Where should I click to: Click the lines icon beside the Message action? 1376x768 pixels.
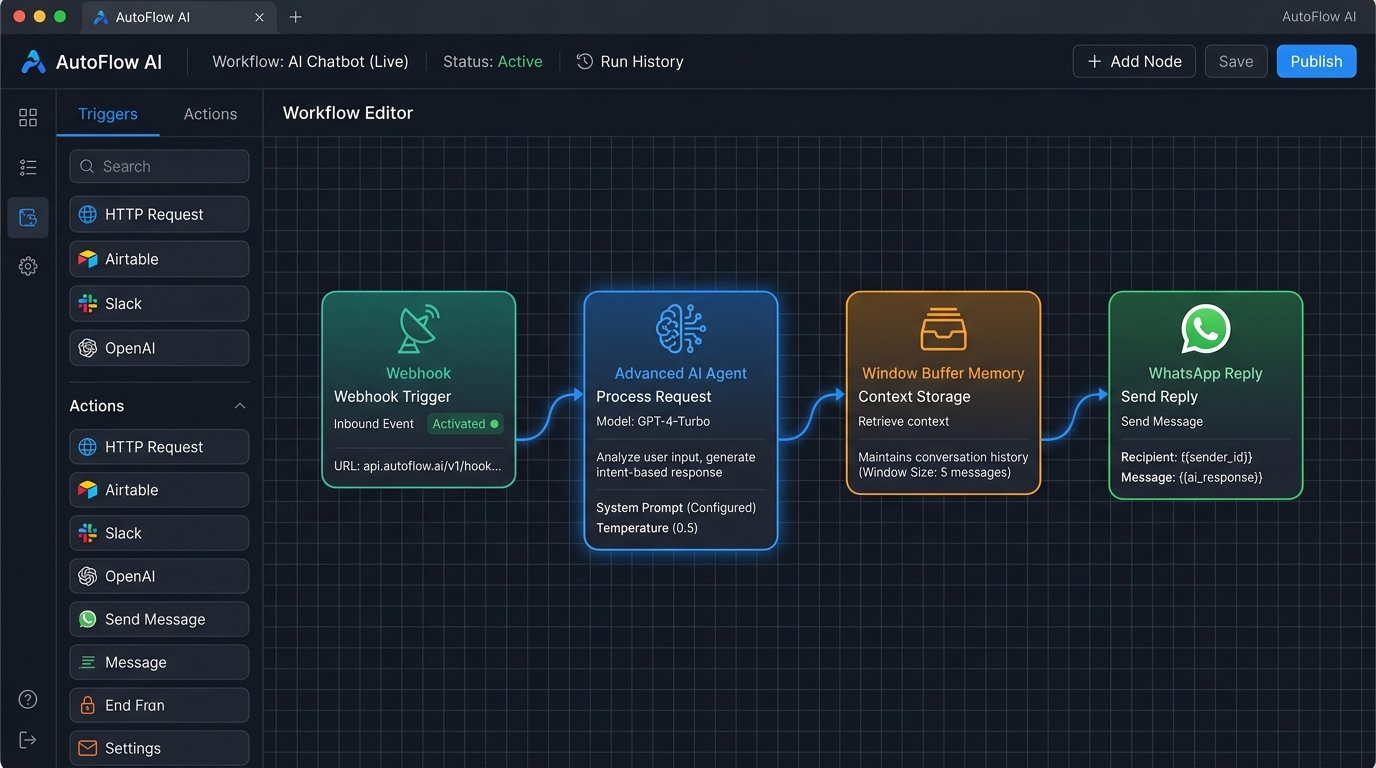88,662
